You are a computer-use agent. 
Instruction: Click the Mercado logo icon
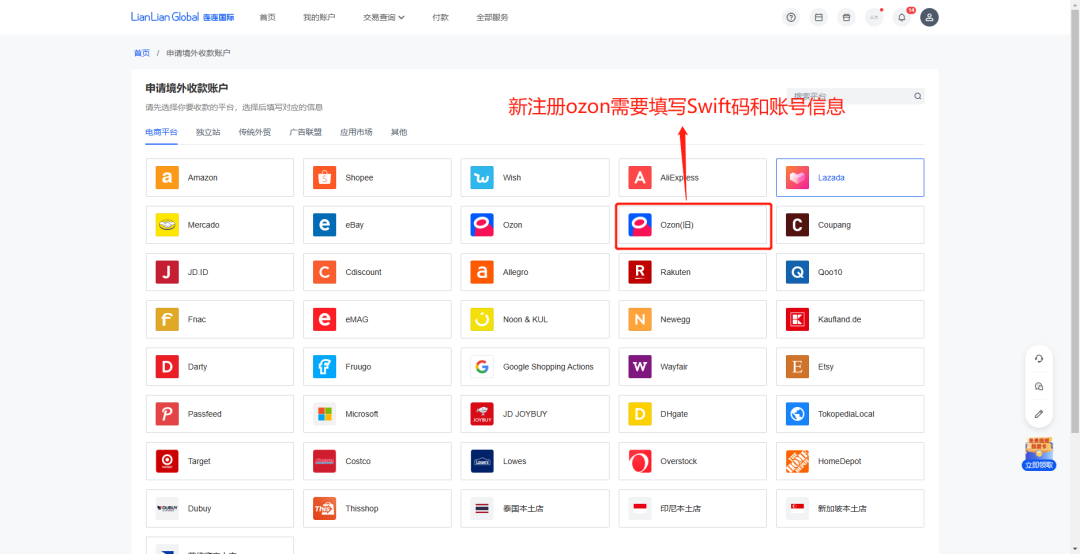pos(167,225)
